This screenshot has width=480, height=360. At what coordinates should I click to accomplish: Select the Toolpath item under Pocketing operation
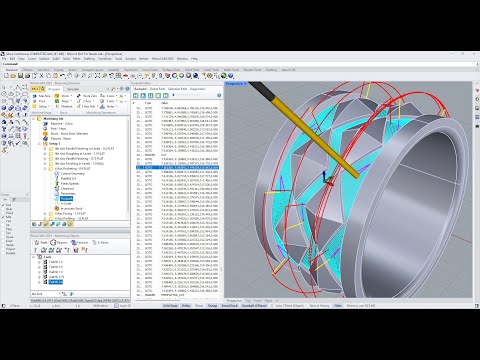click(x=66, y=199)
